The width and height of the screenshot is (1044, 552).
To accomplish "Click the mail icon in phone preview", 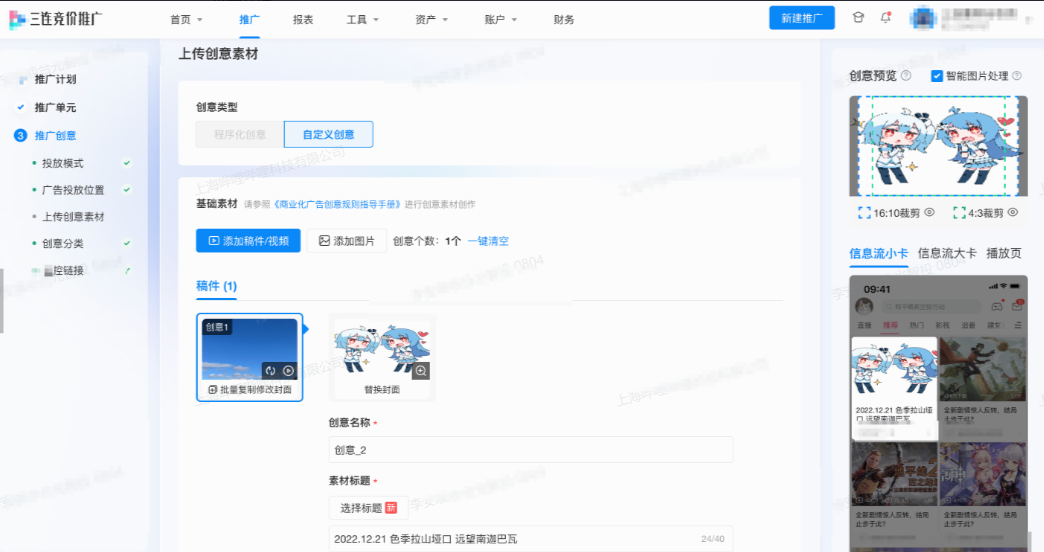I will pyautogui.click(x=1017, y=306).
